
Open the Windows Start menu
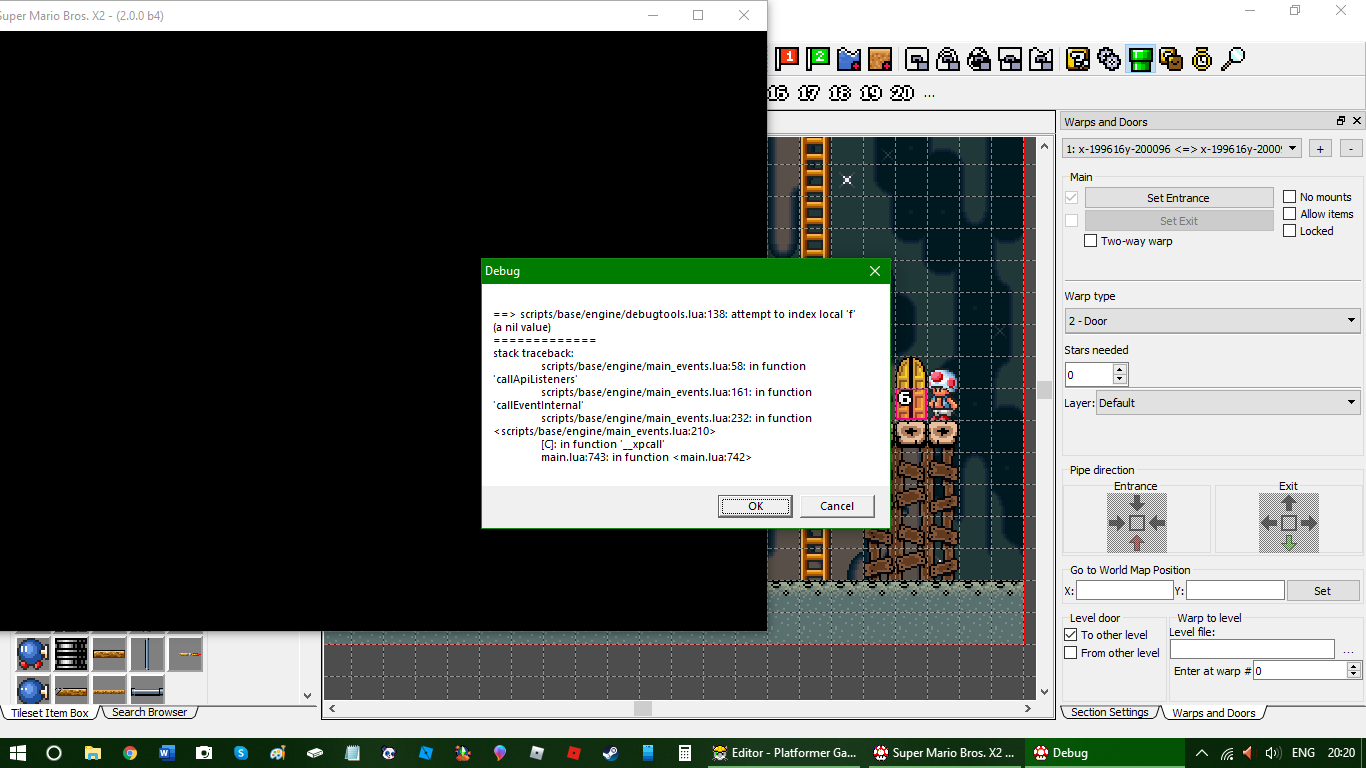point(18,753)
